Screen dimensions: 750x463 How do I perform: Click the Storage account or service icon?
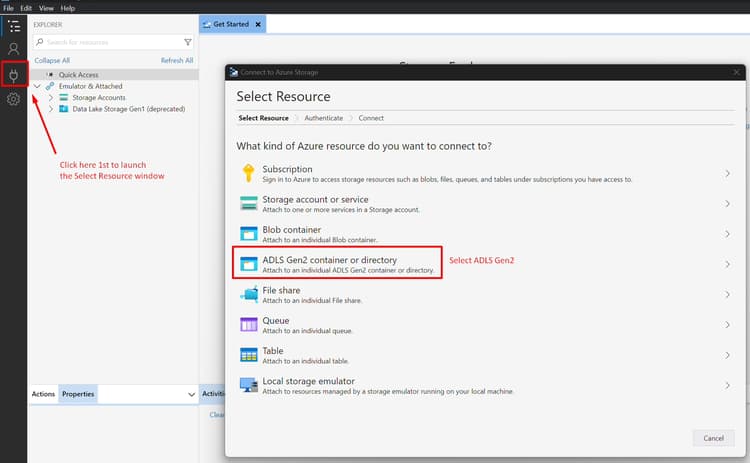pyautogui.click(x=249, y=203)
